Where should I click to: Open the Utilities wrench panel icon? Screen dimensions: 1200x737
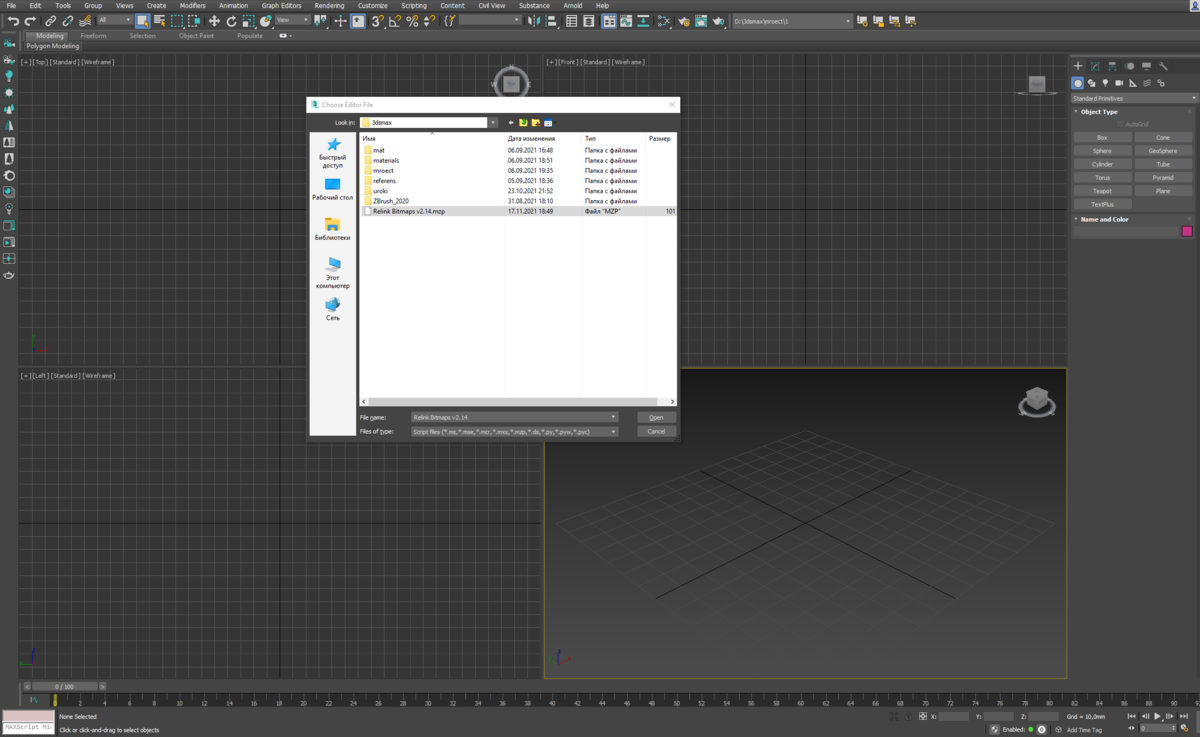pos(1163,66)
